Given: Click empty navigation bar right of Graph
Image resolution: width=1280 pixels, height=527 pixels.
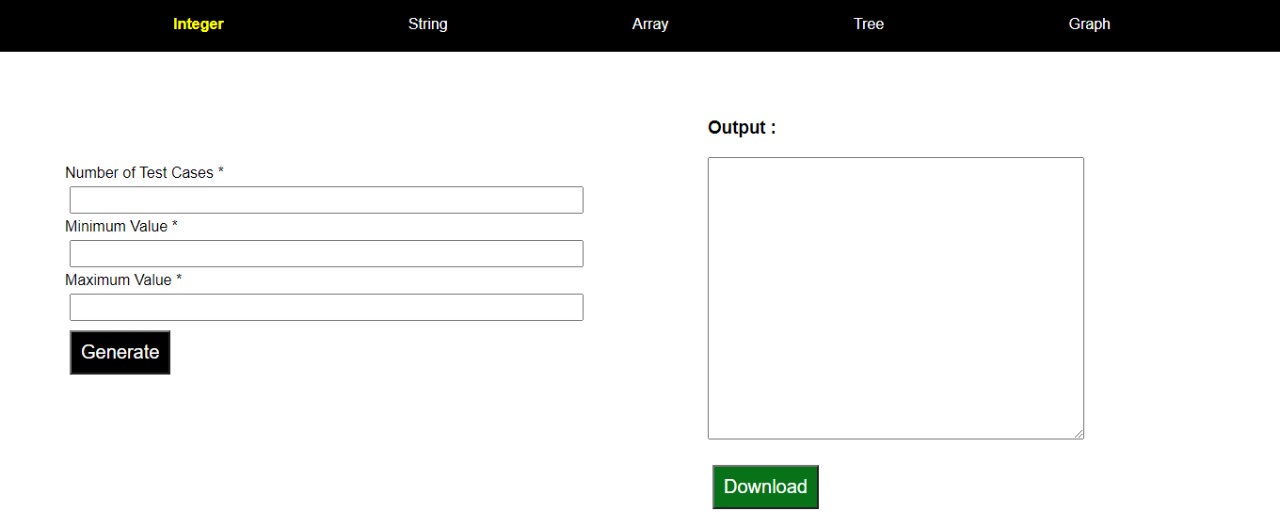Looking at the screenshot, I should pyautogui.click(x=1200, y=24).
